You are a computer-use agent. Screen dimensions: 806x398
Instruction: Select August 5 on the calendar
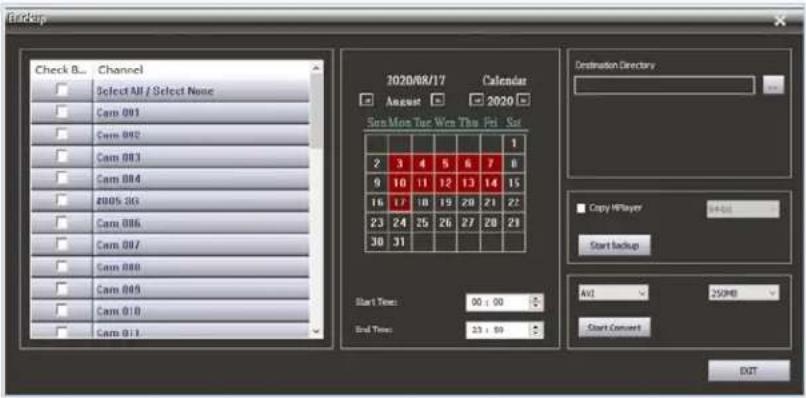click(x=445, y=164)
